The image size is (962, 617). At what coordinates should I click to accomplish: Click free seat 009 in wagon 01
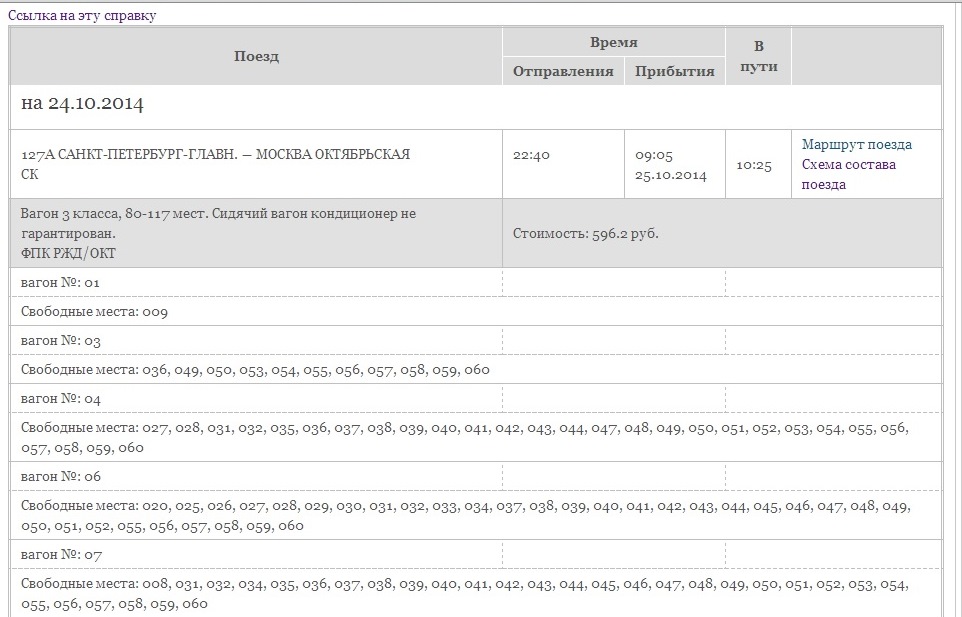pyautogui.click(x=154, y=312)
